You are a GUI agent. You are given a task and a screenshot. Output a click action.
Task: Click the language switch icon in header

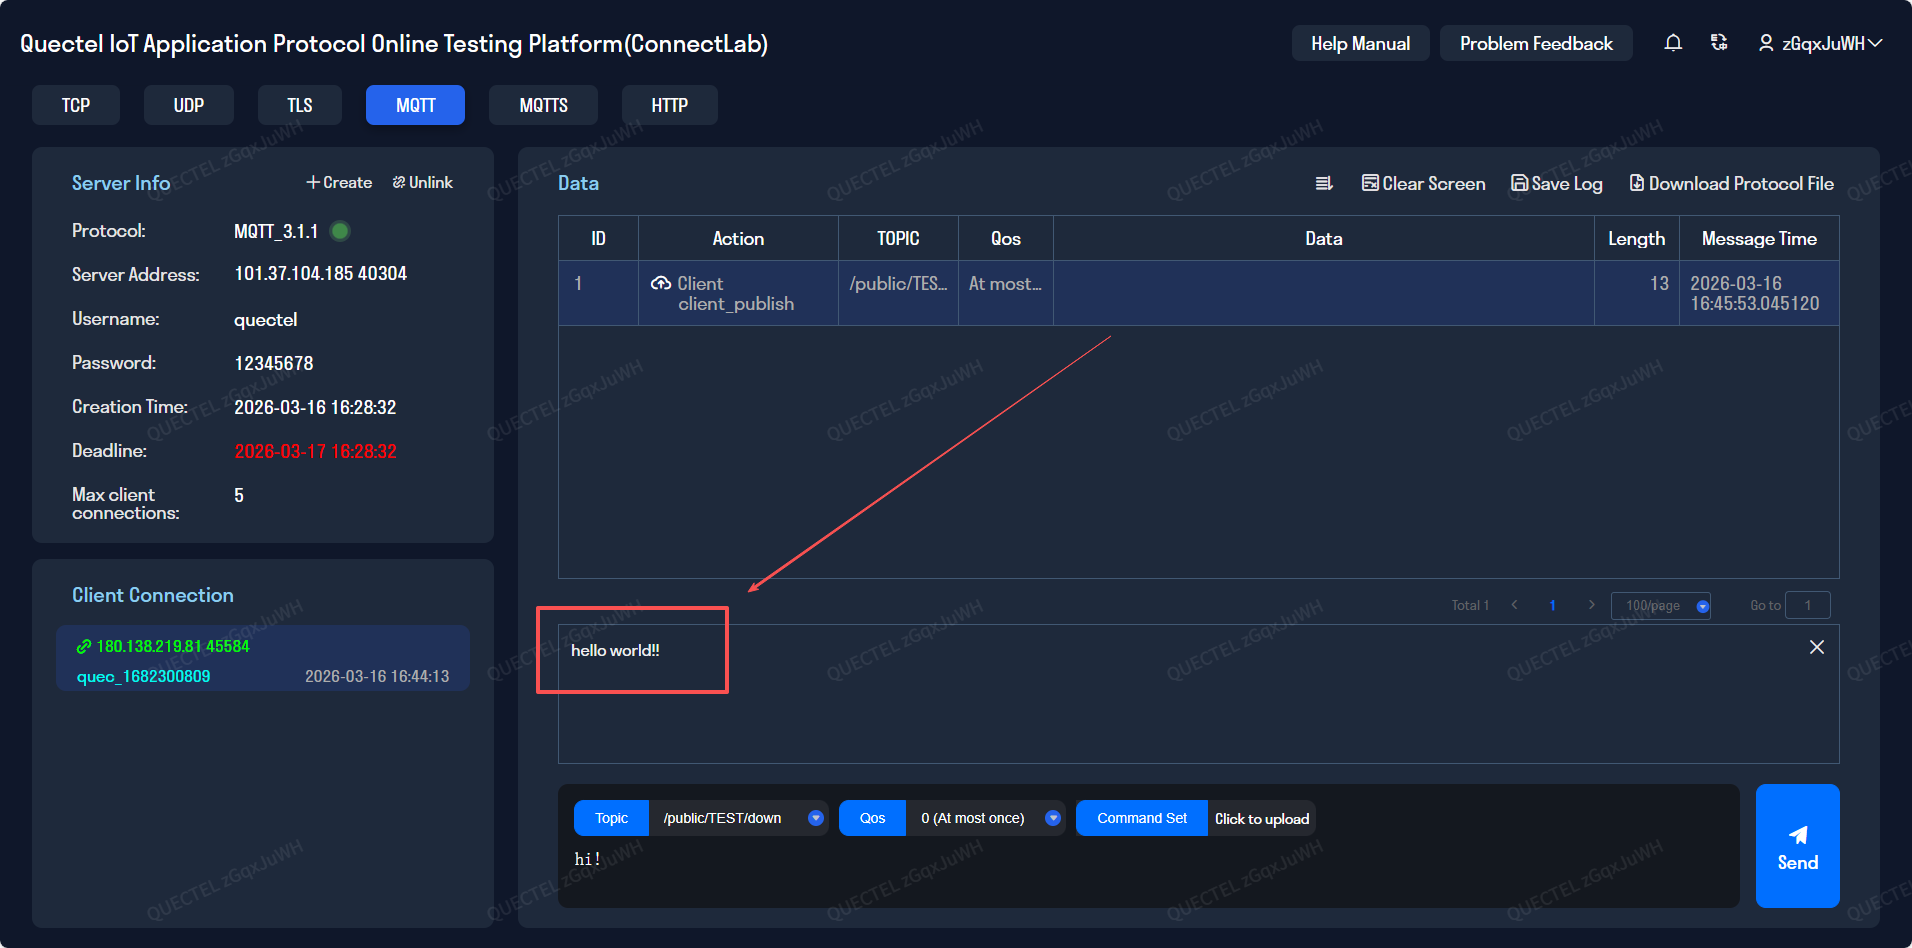(1719, 43)
